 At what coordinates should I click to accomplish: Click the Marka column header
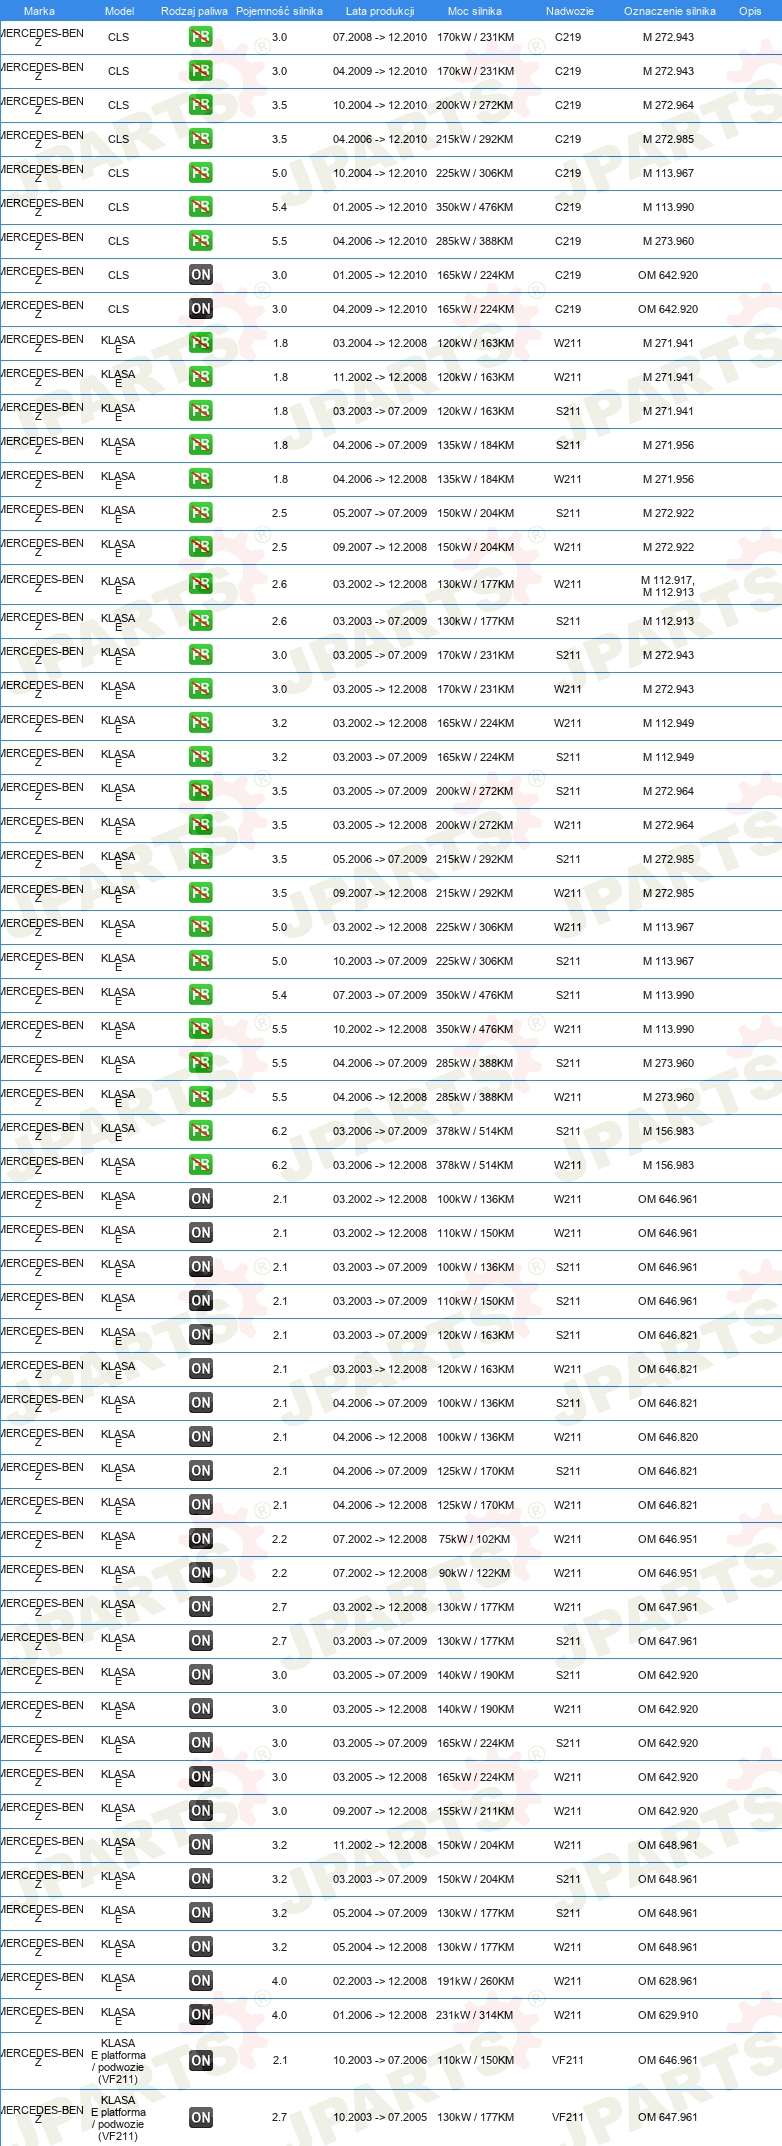pos(39,11)
